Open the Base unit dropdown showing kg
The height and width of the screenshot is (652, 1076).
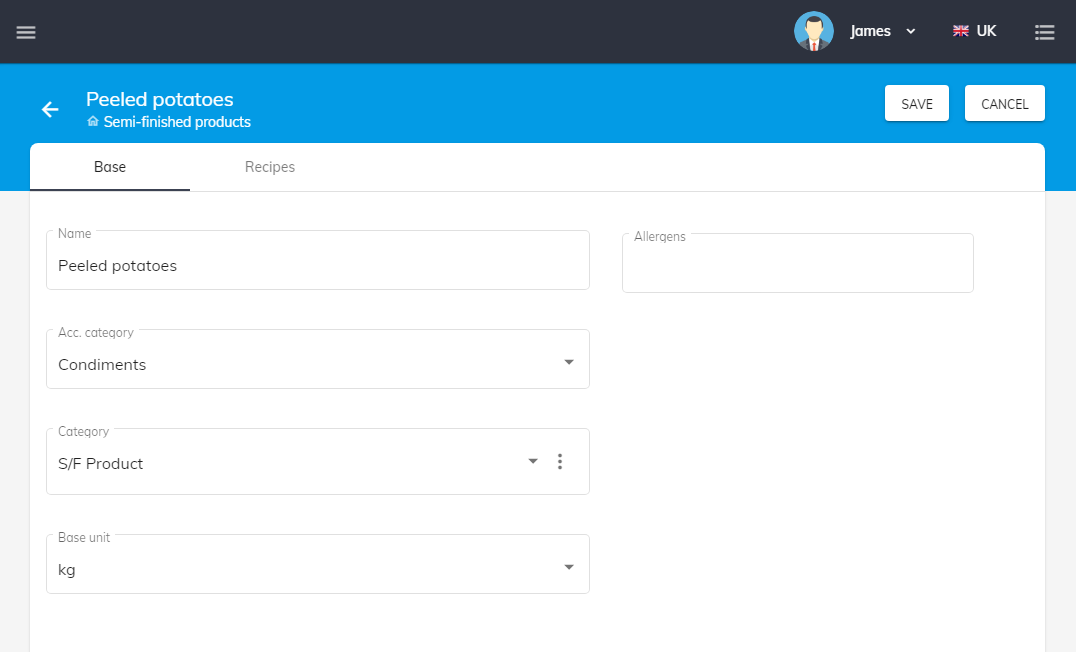pos(317,569)
